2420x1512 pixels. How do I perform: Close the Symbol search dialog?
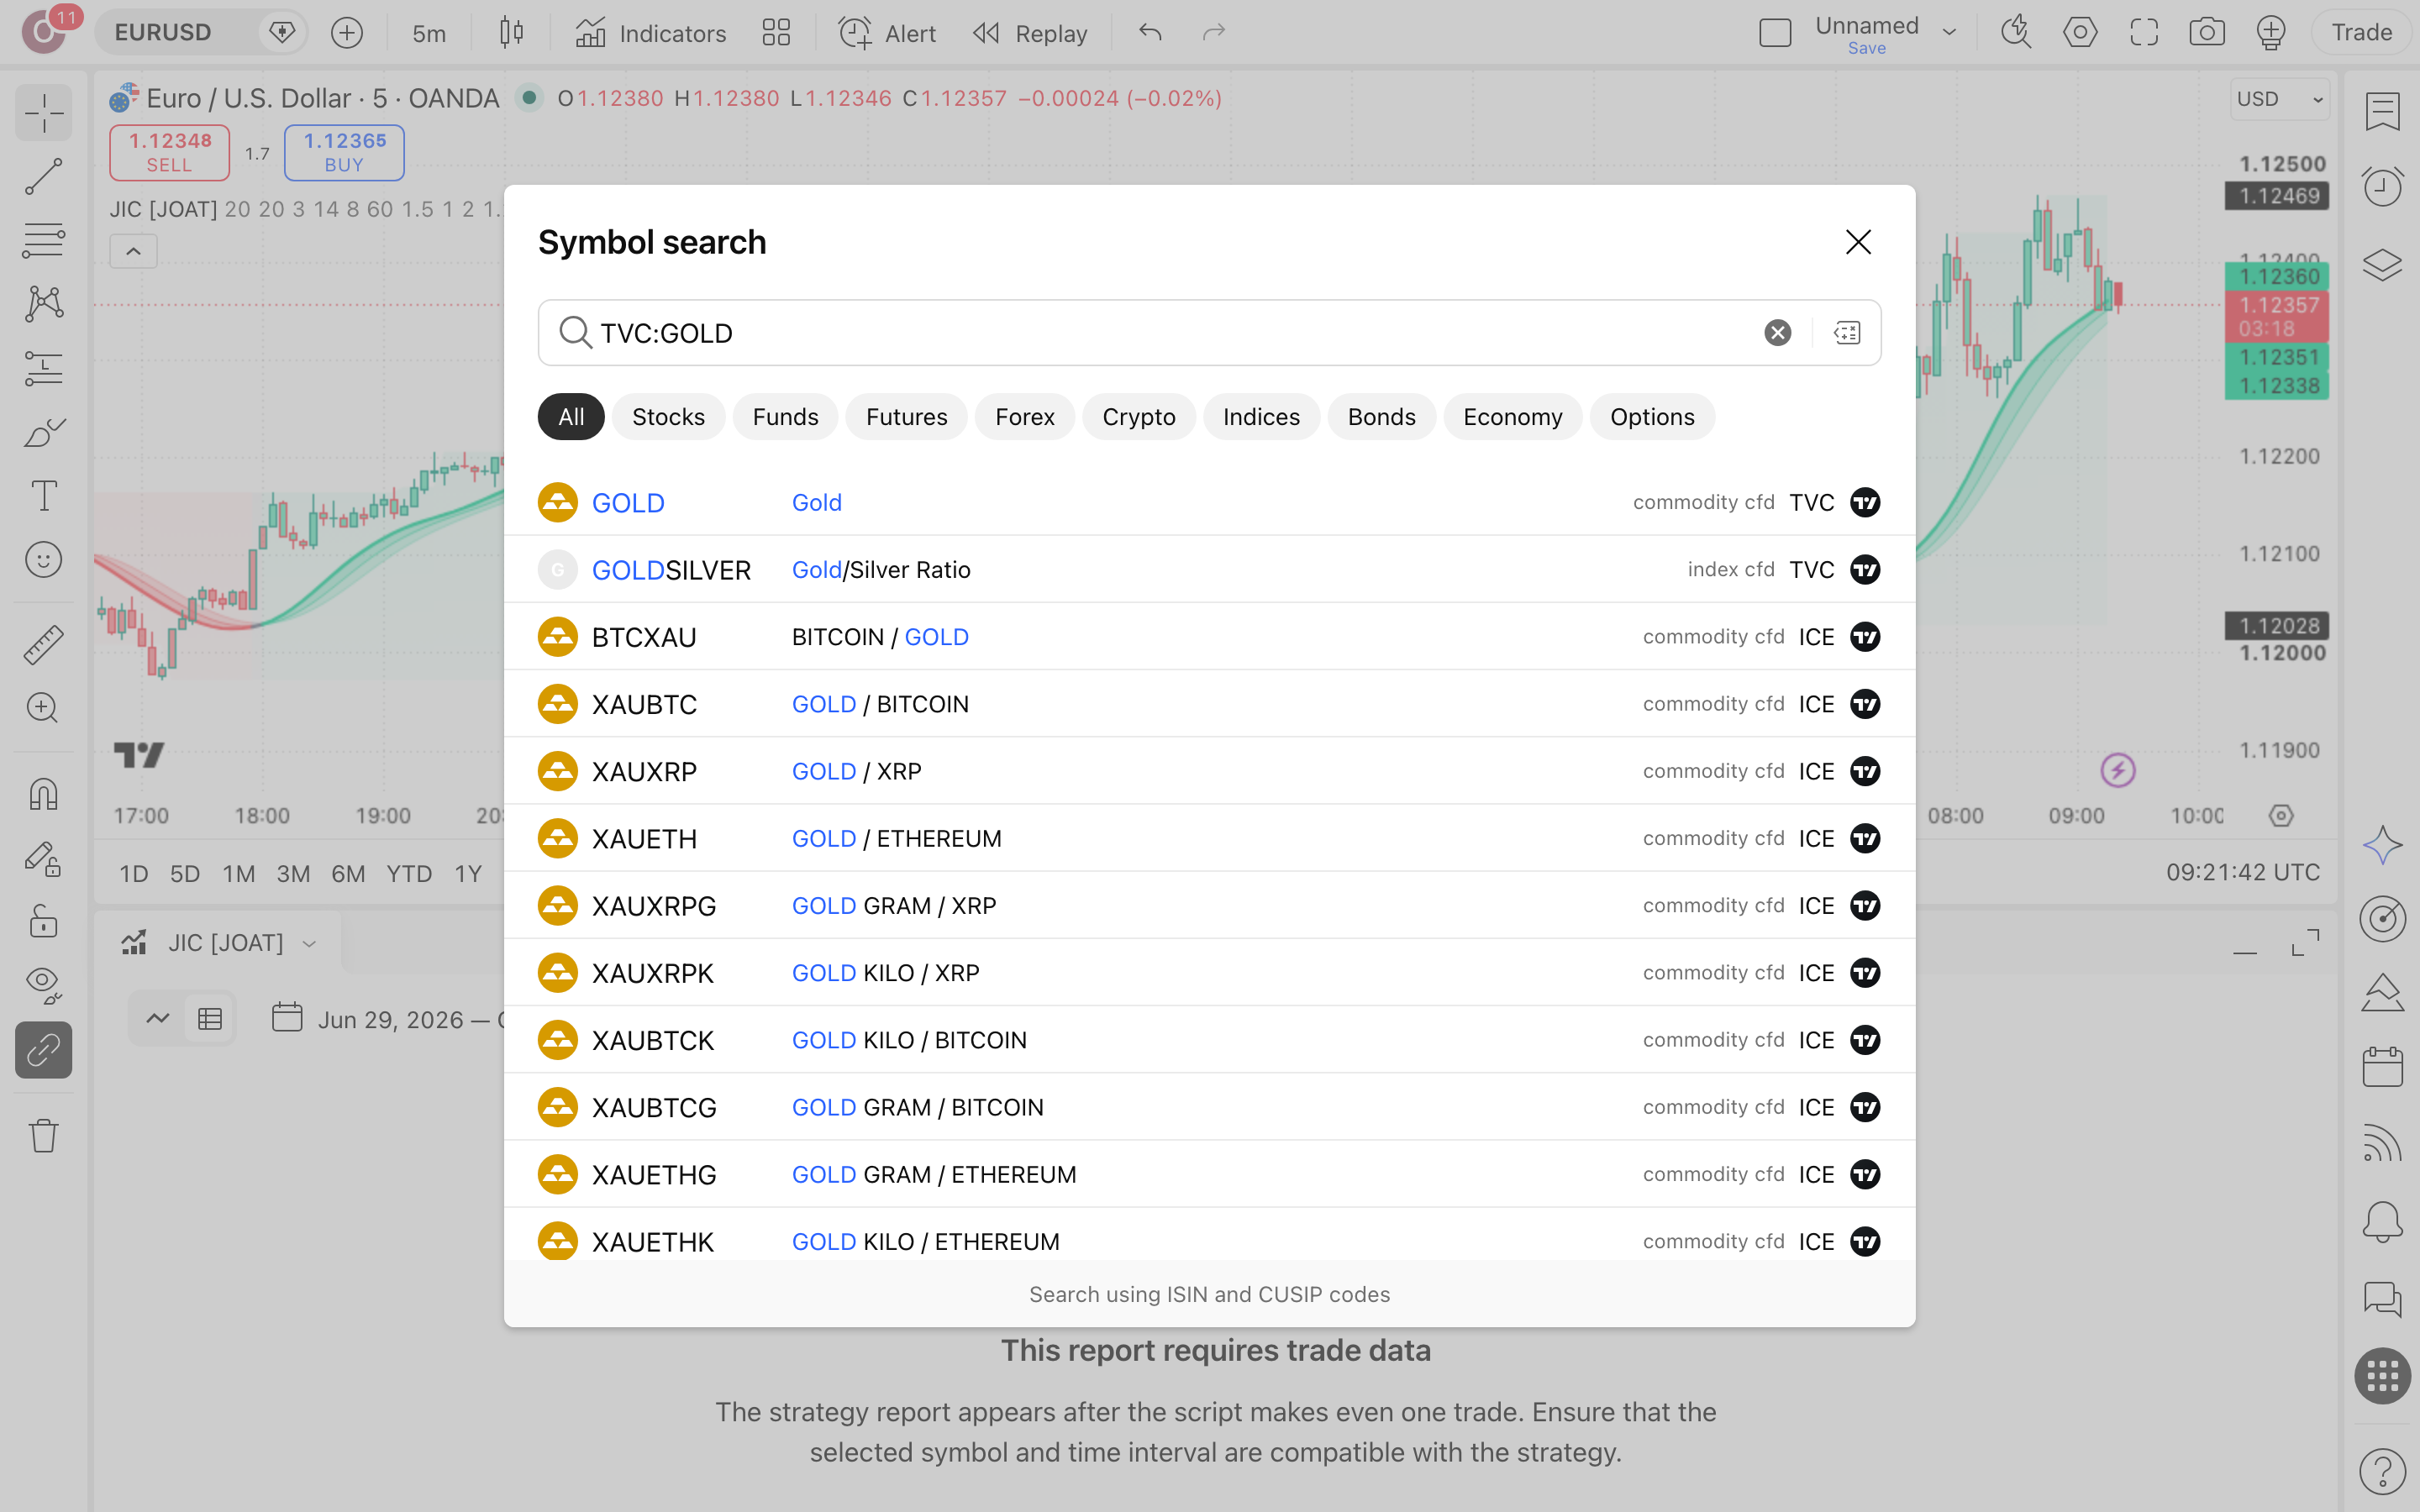coord(1858,242)
